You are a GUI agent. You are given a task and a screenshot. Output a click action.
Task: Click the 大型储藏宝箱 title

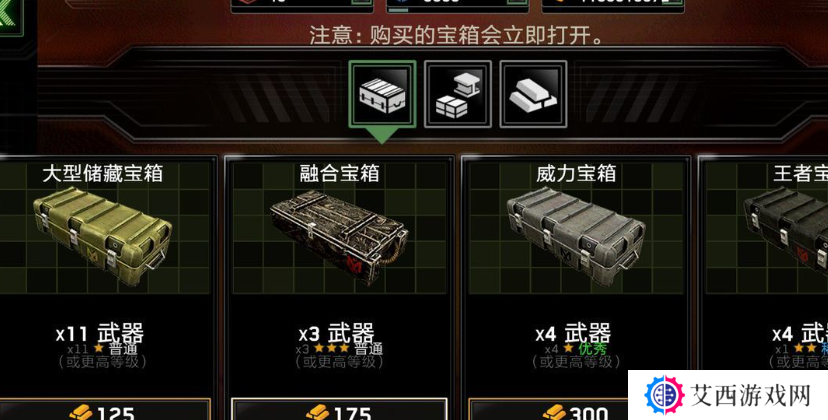(x=102, y=173)
